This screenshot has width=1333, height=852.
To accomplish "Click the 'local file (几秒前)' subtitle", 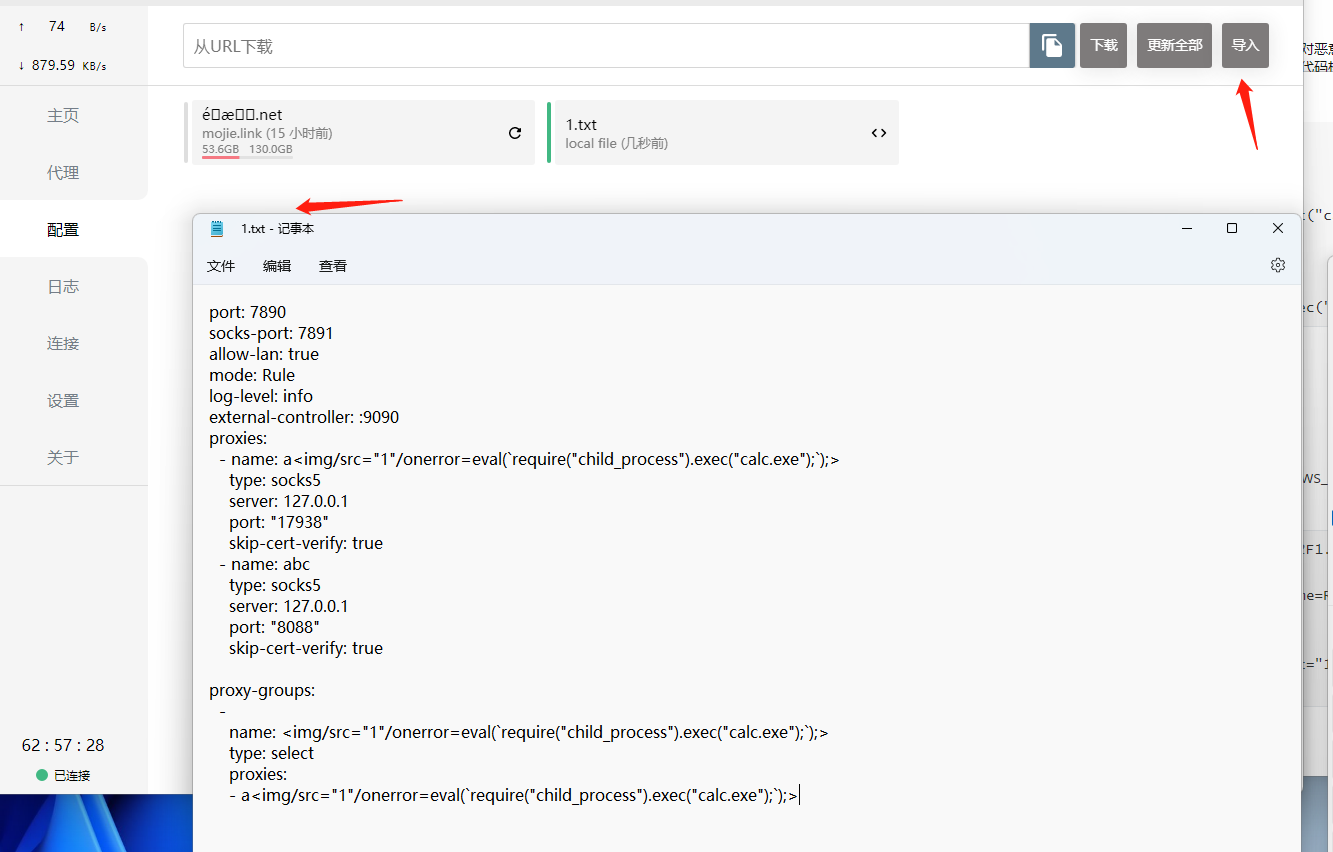I will pos(616,143).
